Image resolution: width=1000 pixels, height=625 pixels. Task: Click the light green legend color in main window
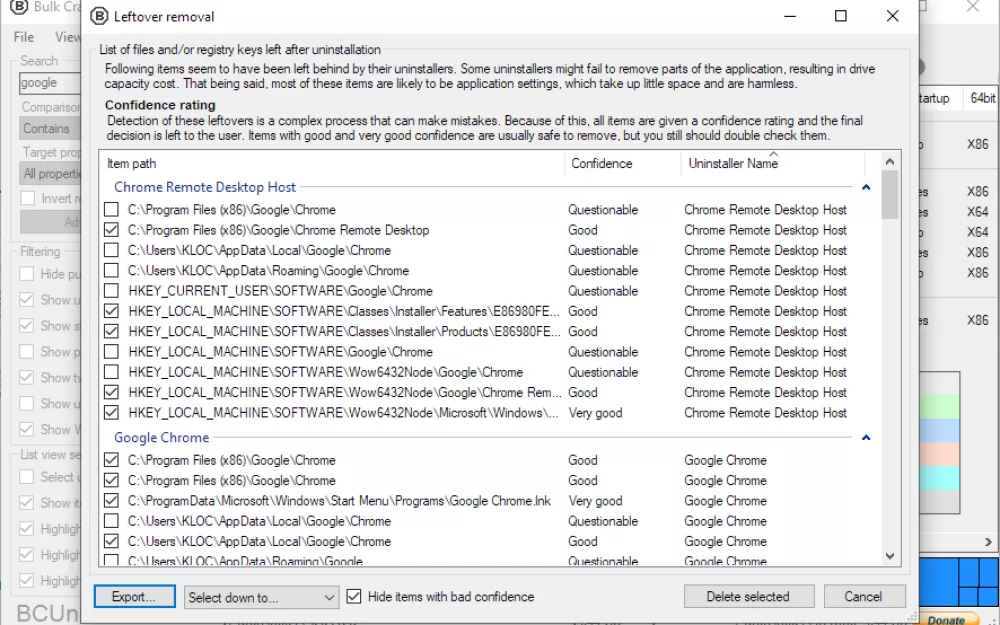coord(939,407)
